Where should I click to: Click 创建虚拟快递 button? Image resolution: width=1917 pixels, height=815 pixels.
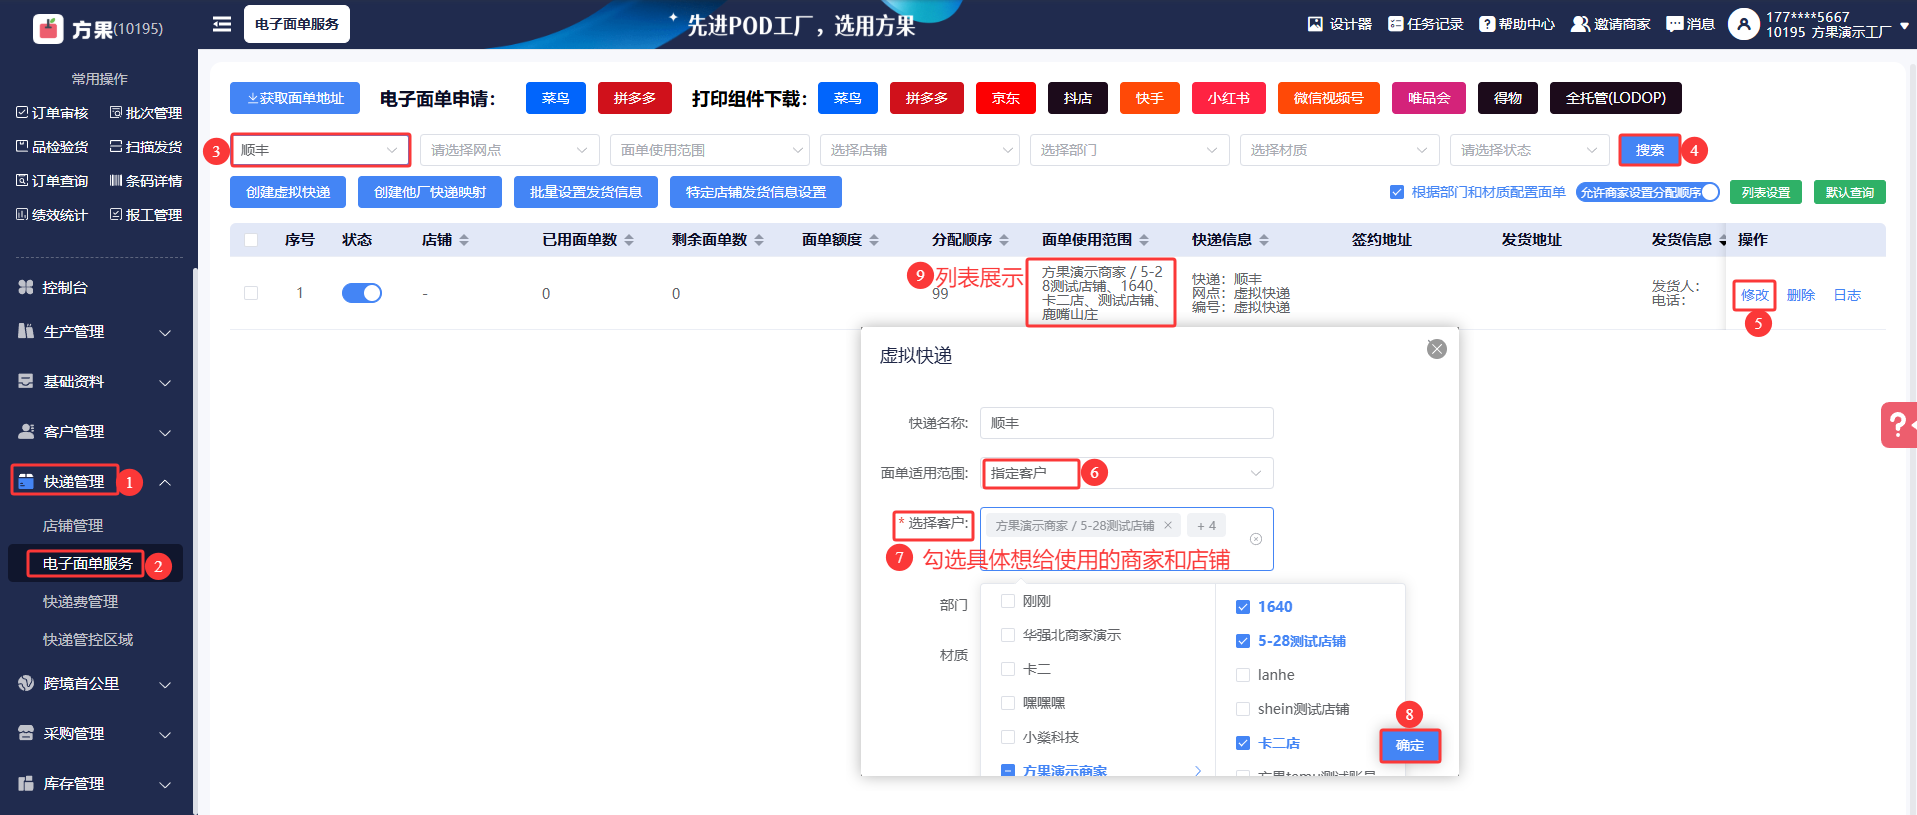click(288, 192)
